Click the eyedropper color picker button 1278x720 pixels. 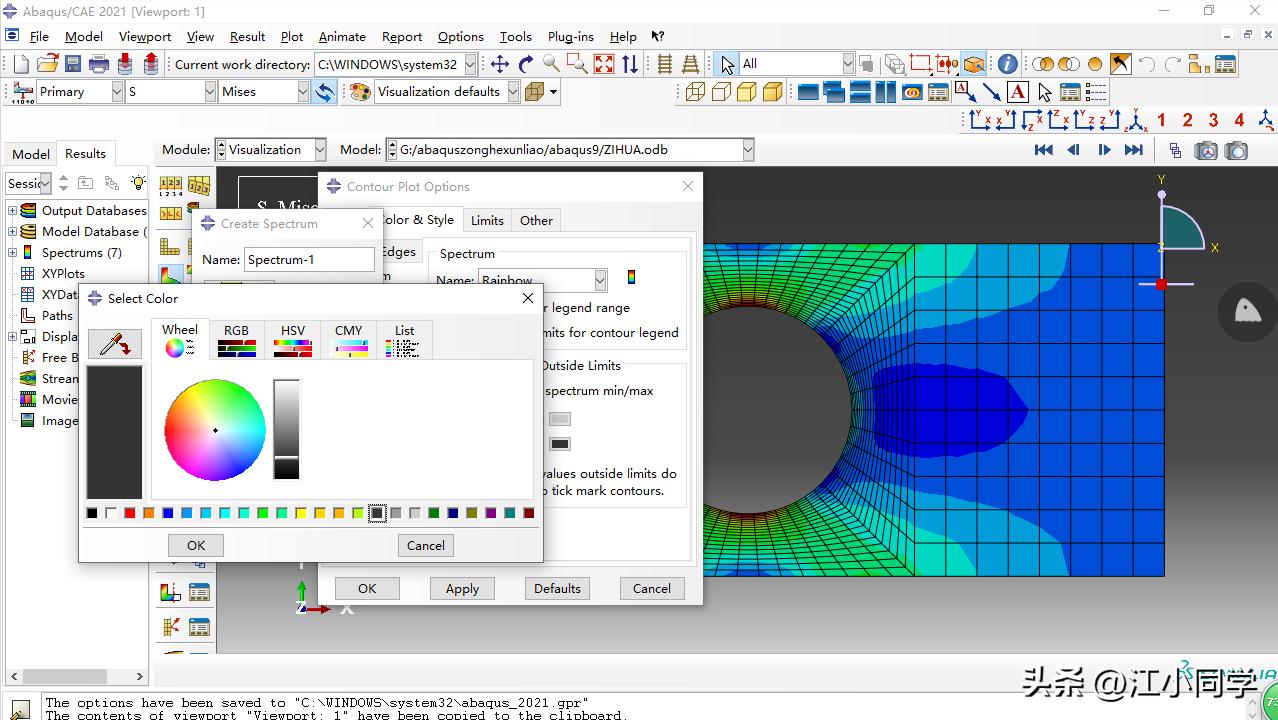click(115, 344)
